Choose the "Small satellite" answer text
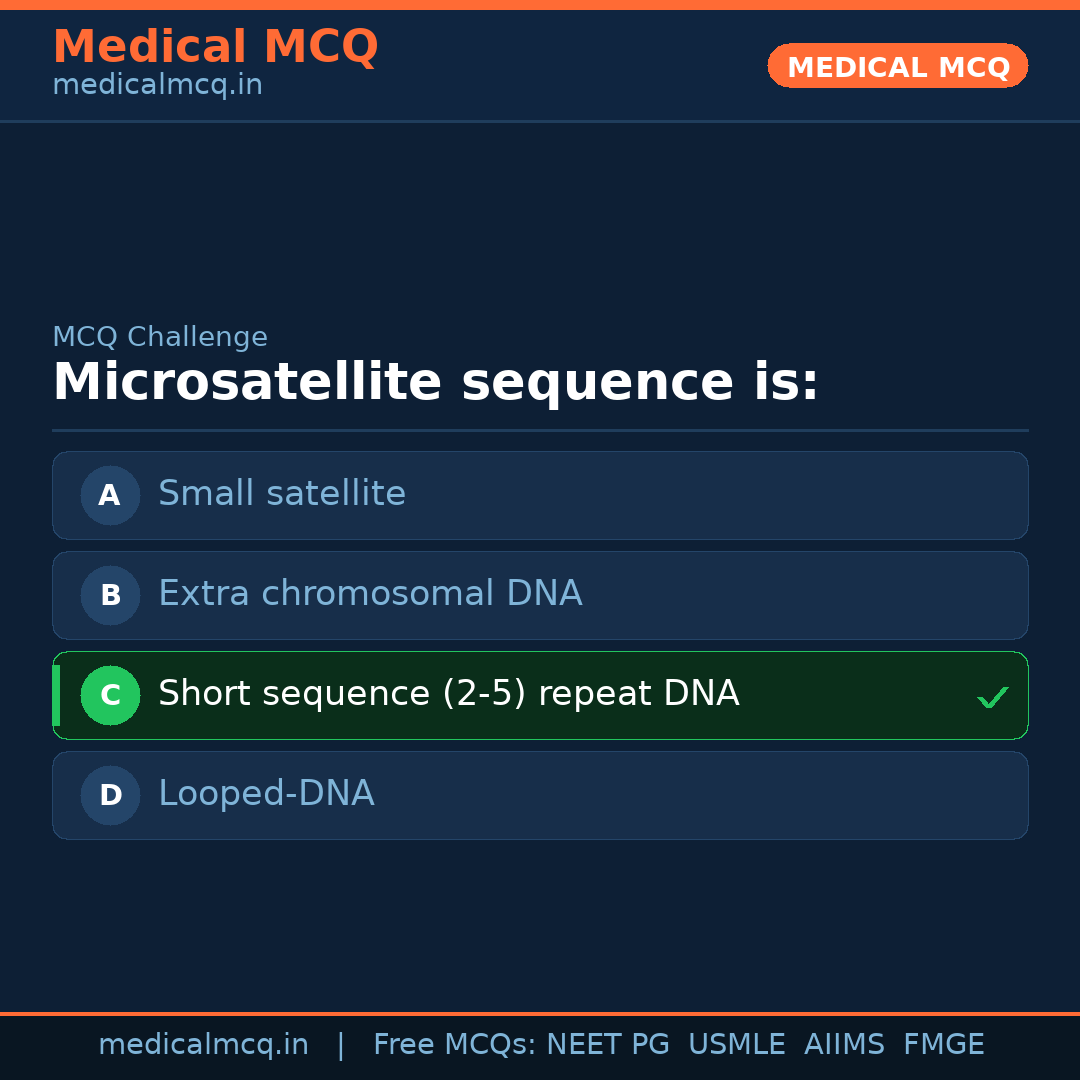Screen dimensions: 1080x1080 click(282, 494)
